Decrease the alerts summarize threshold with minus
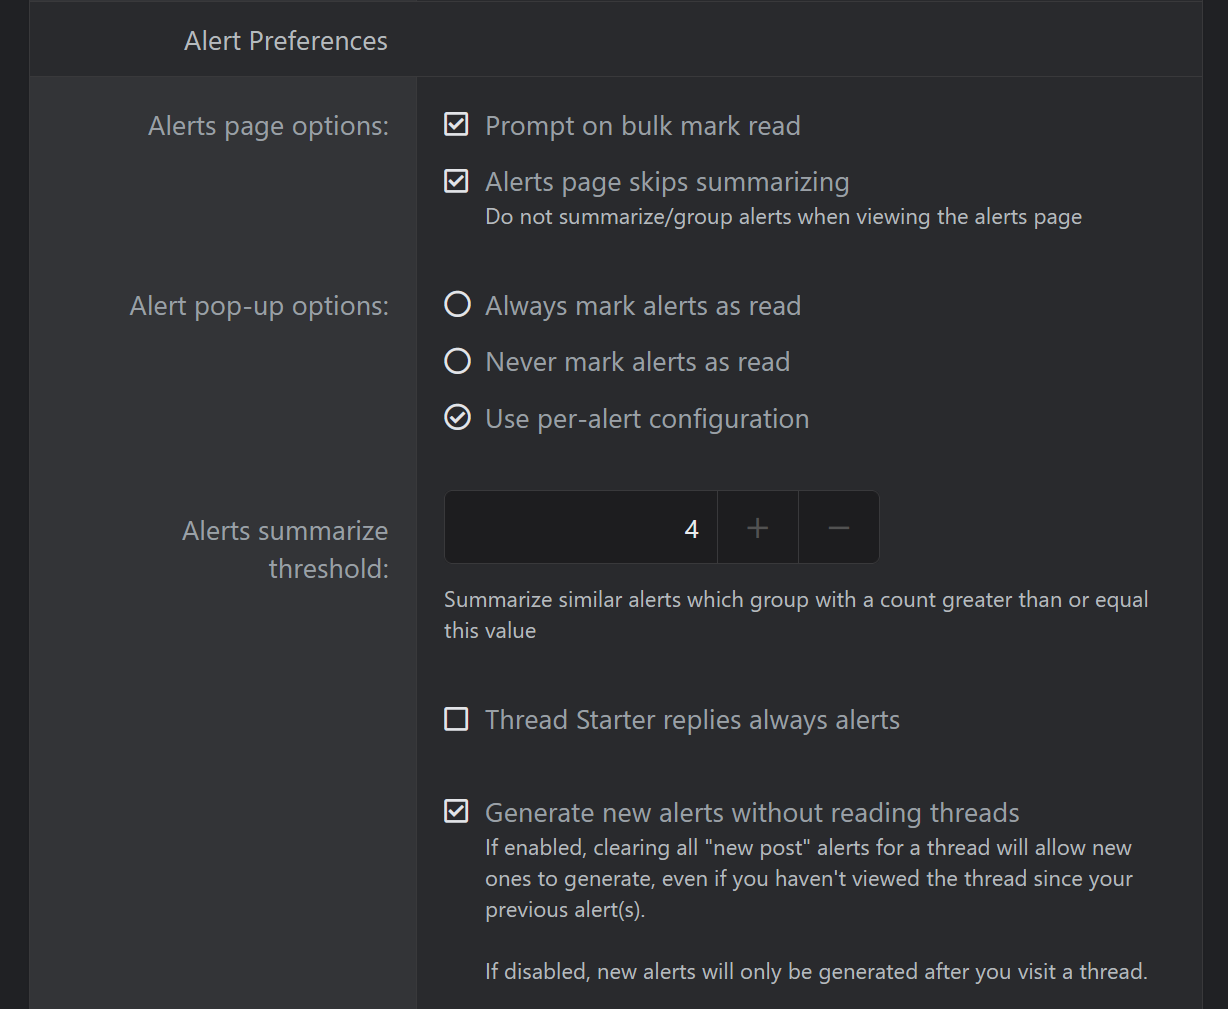This screenshot has width=1228, height=1009. (x=838, y=528)
